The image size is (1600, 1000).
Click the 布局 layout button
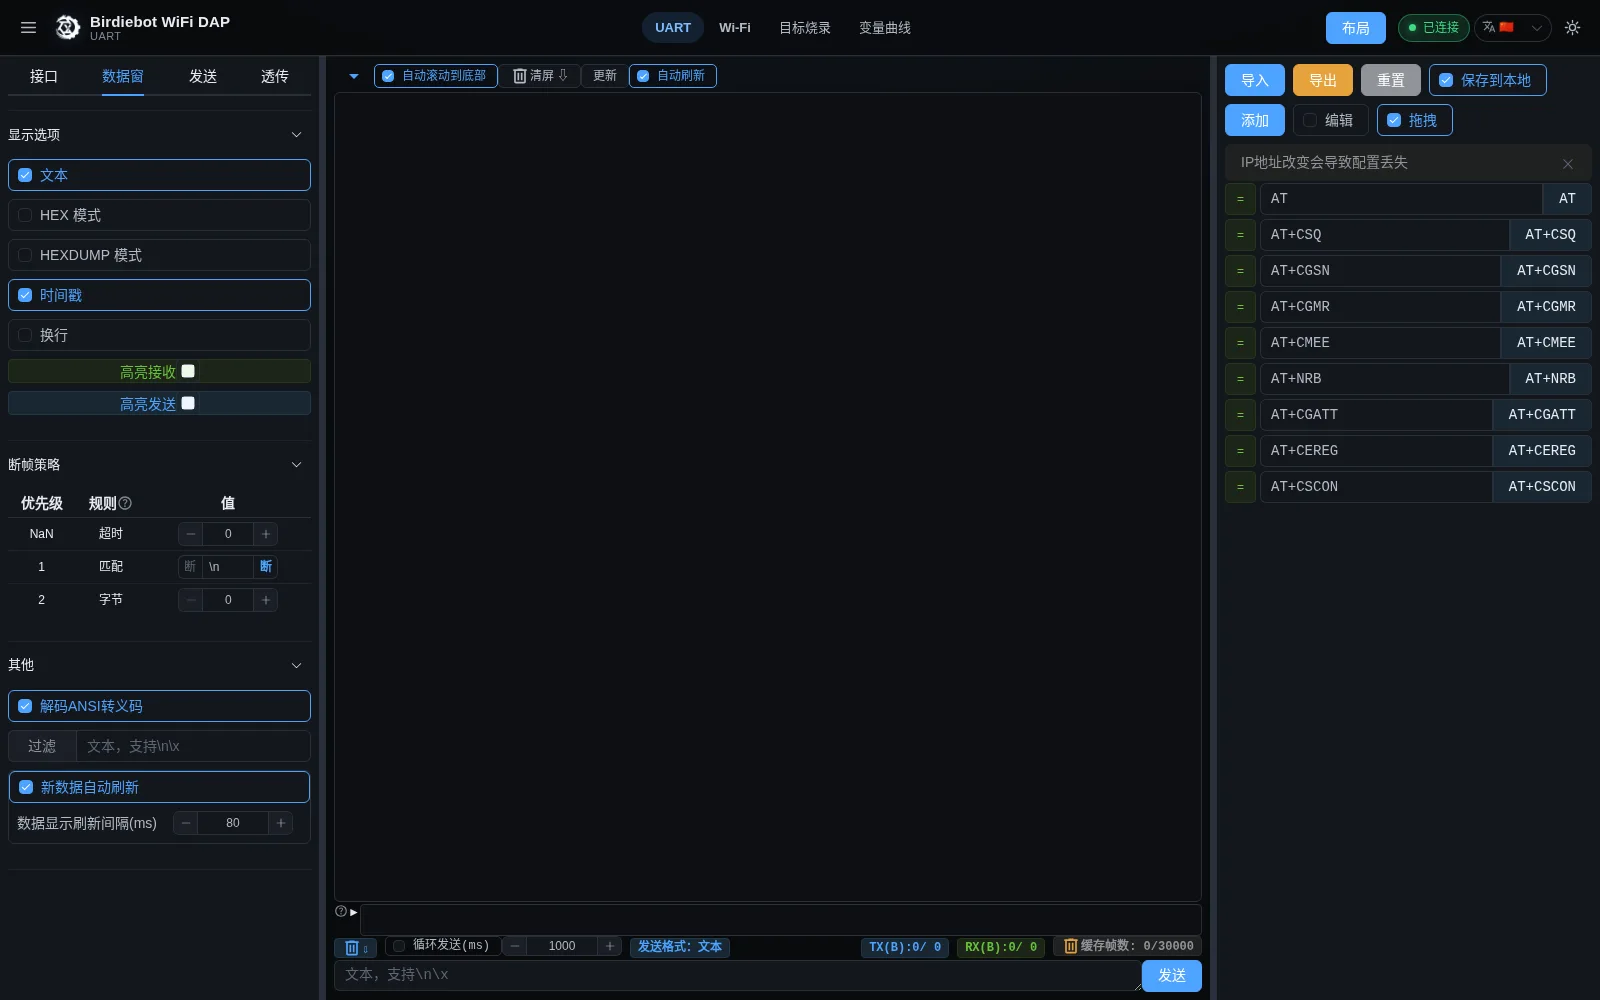click(1356, 28)
